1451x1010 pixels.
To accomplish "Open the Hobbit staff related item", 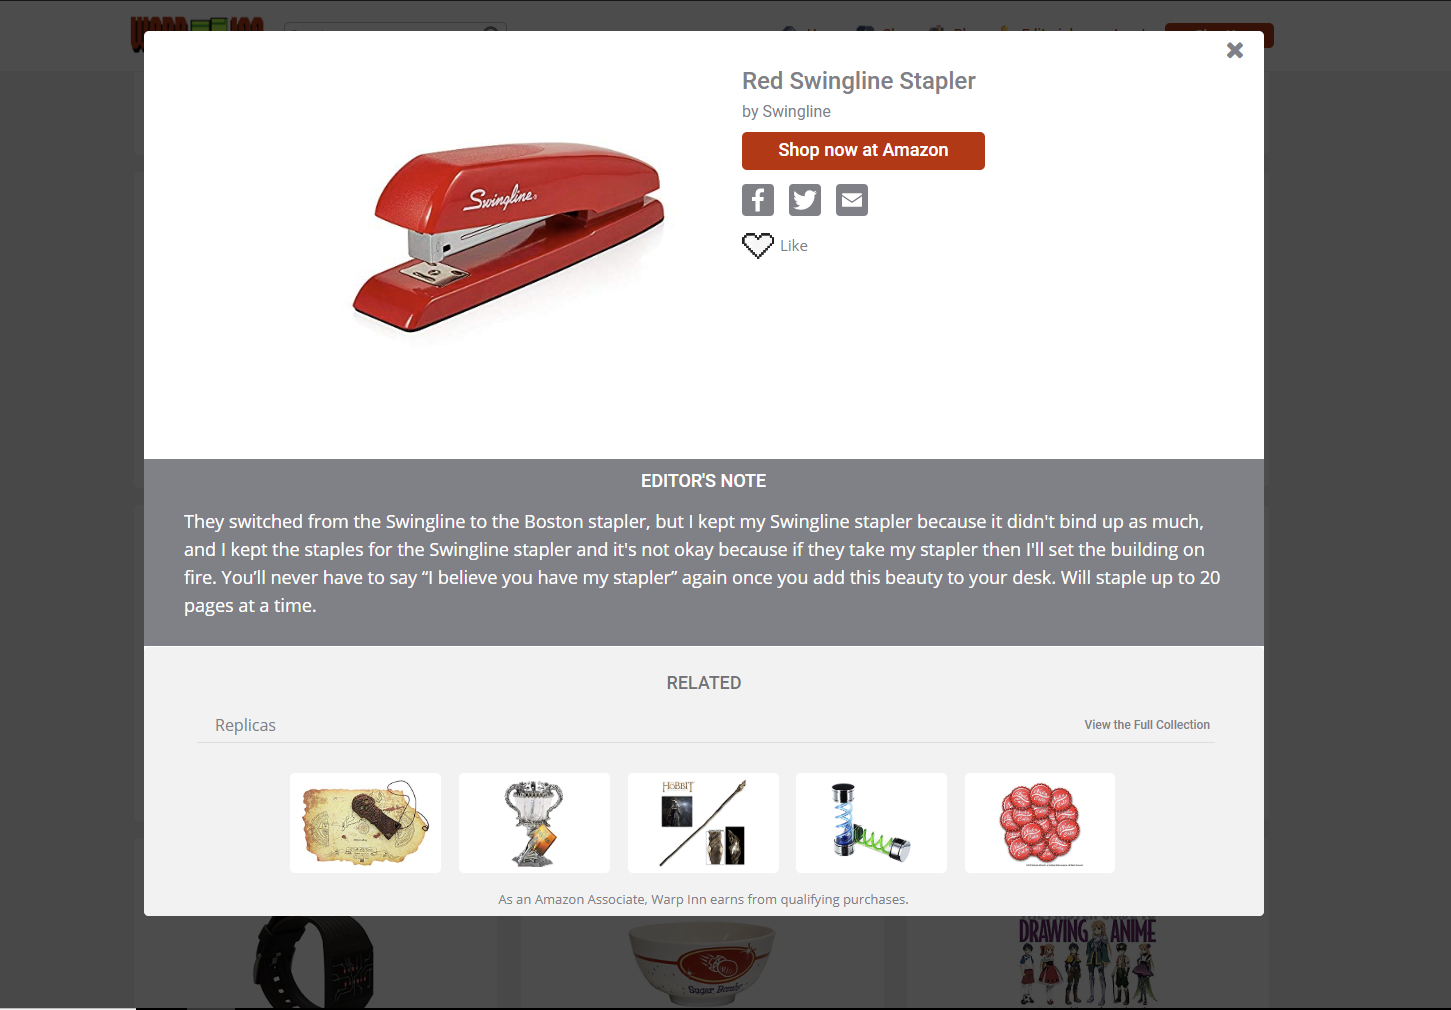I will point(703,823).
